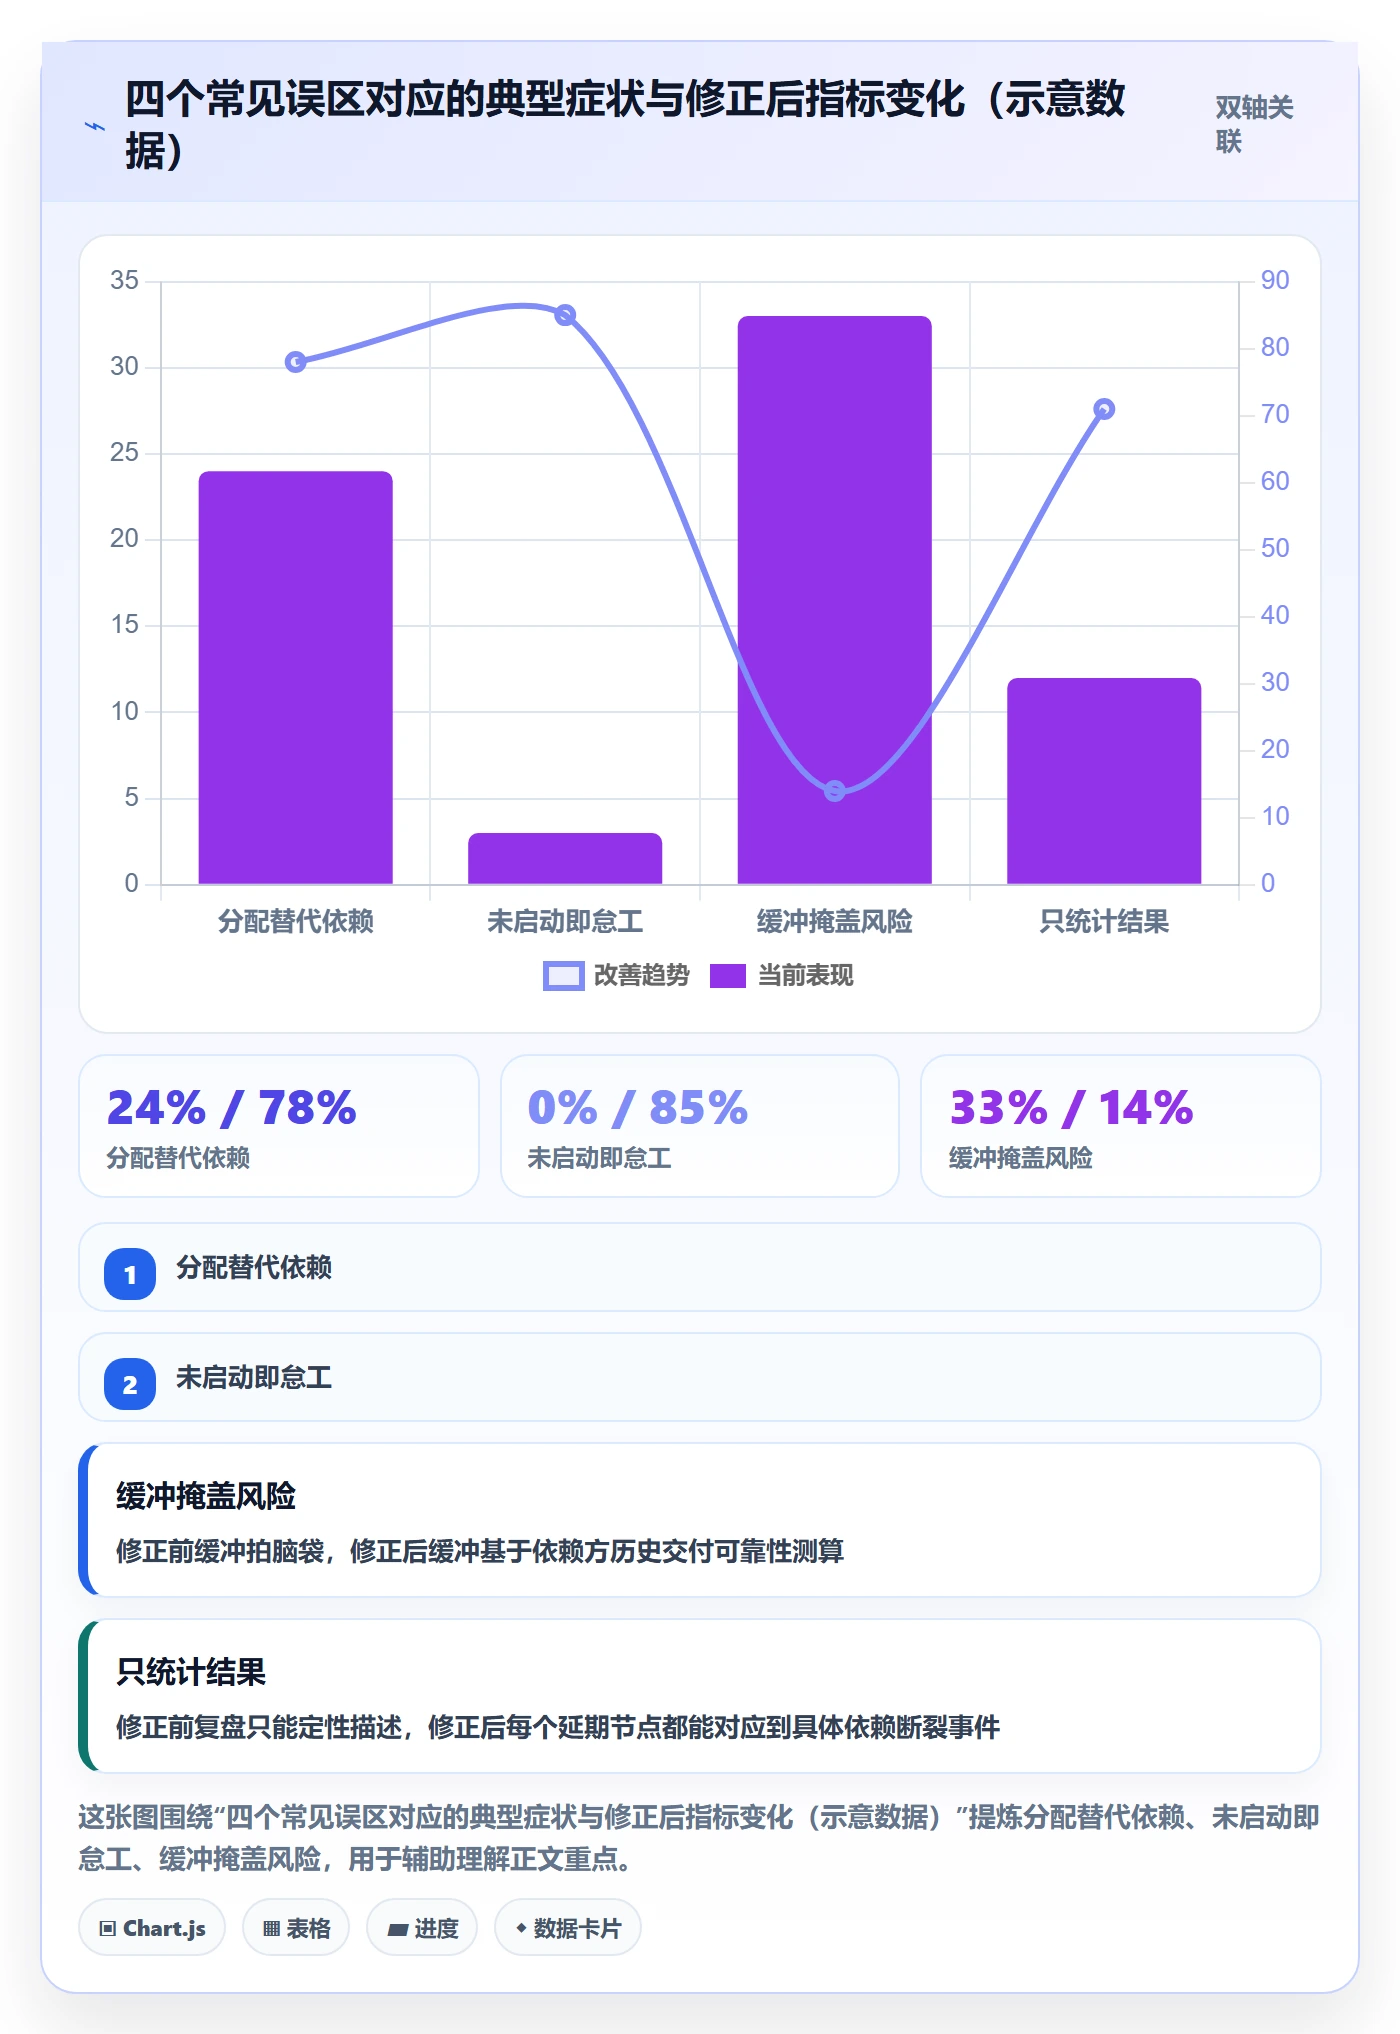This screenshot has width=1400, height=2034.
Task: Open the 0% / 85% data card
Action: click(x=700, y=1126)
